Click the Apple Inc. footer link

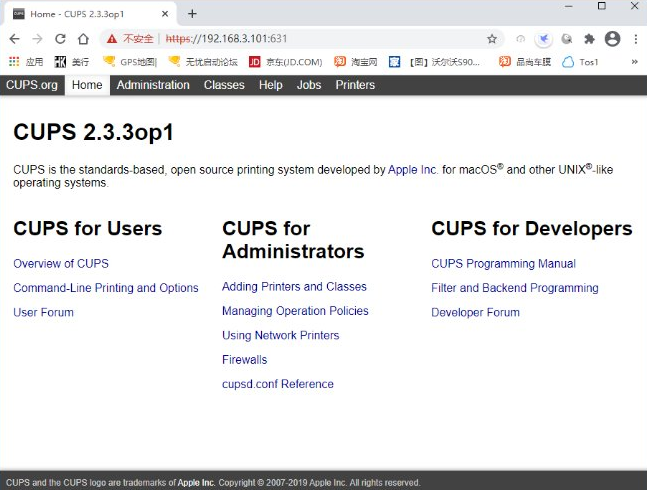[196, 483]
